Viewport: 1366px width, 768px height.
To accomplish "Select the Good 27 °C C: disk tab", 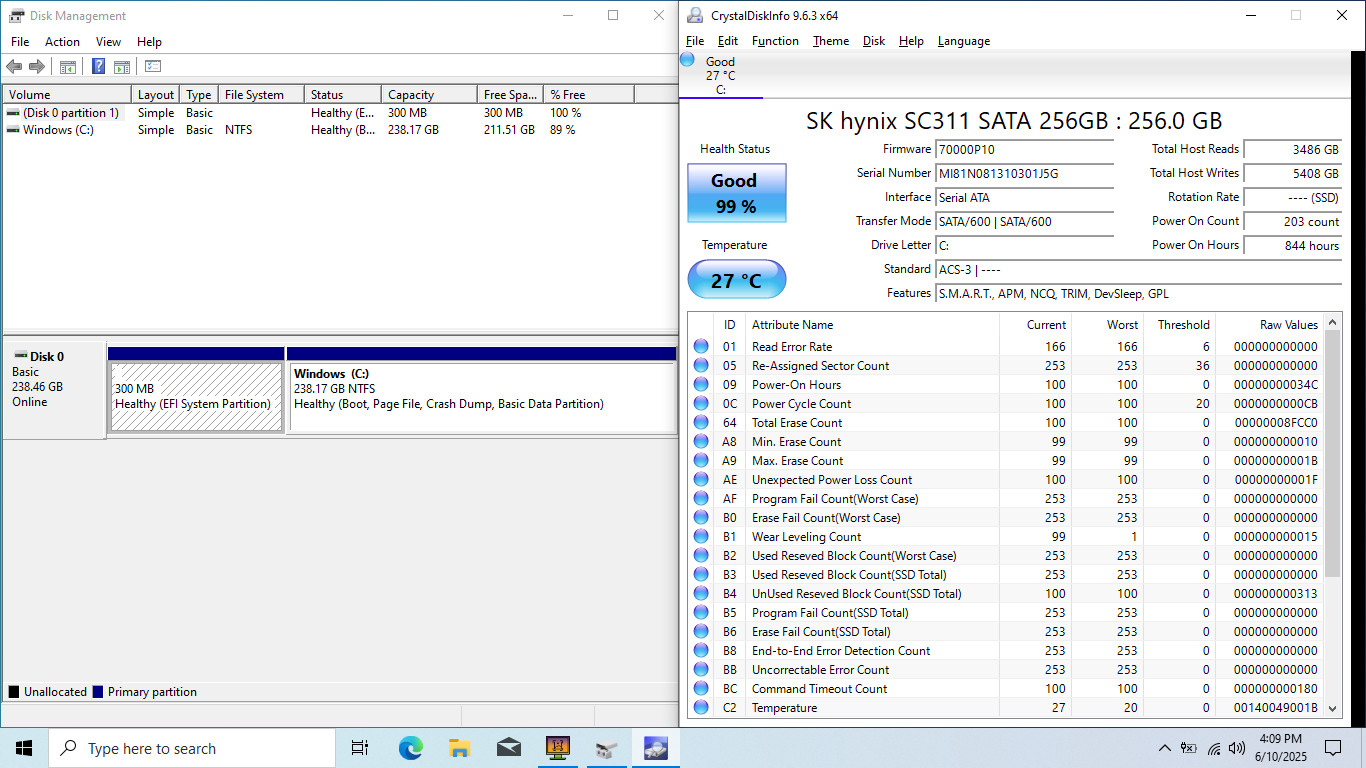I will pos(720,76).
